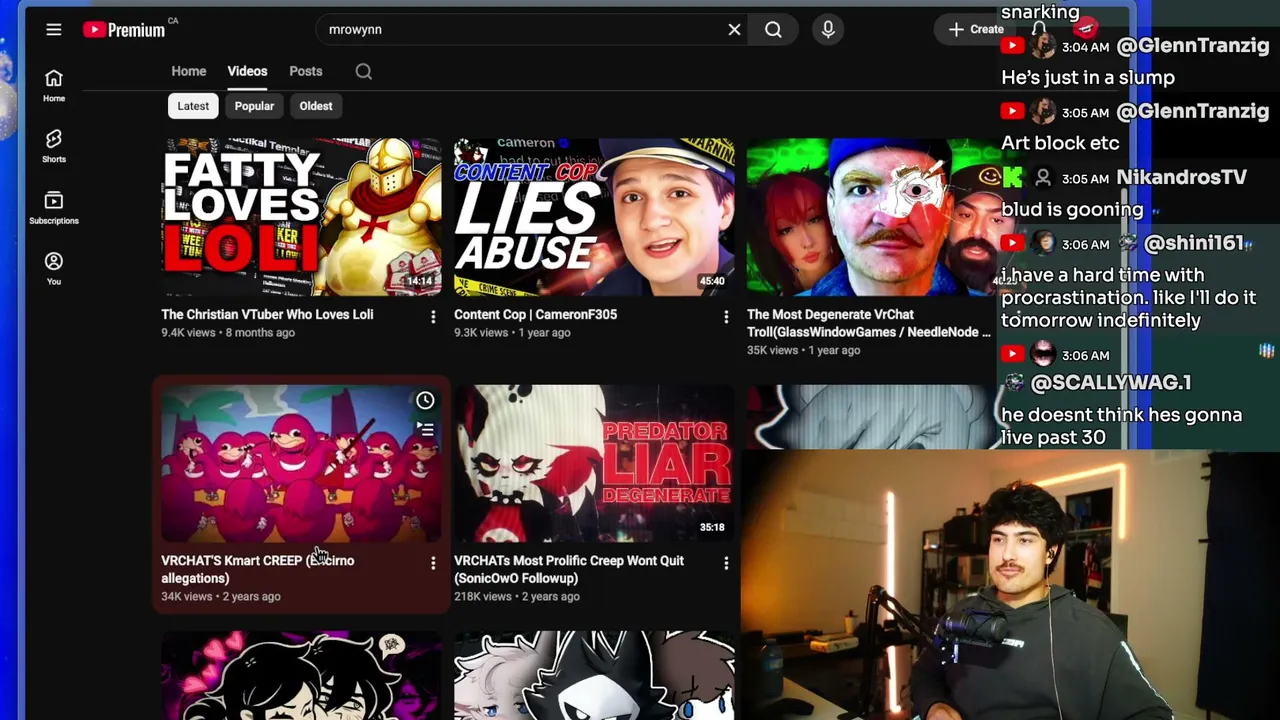Click chat message about living past 30

(x=1121, y=426)
